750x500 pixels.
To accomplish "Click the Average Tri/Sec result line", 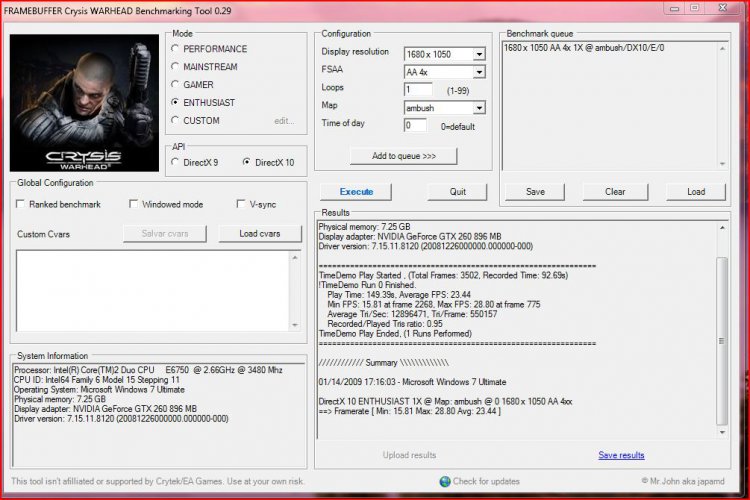I will [412, 314].
